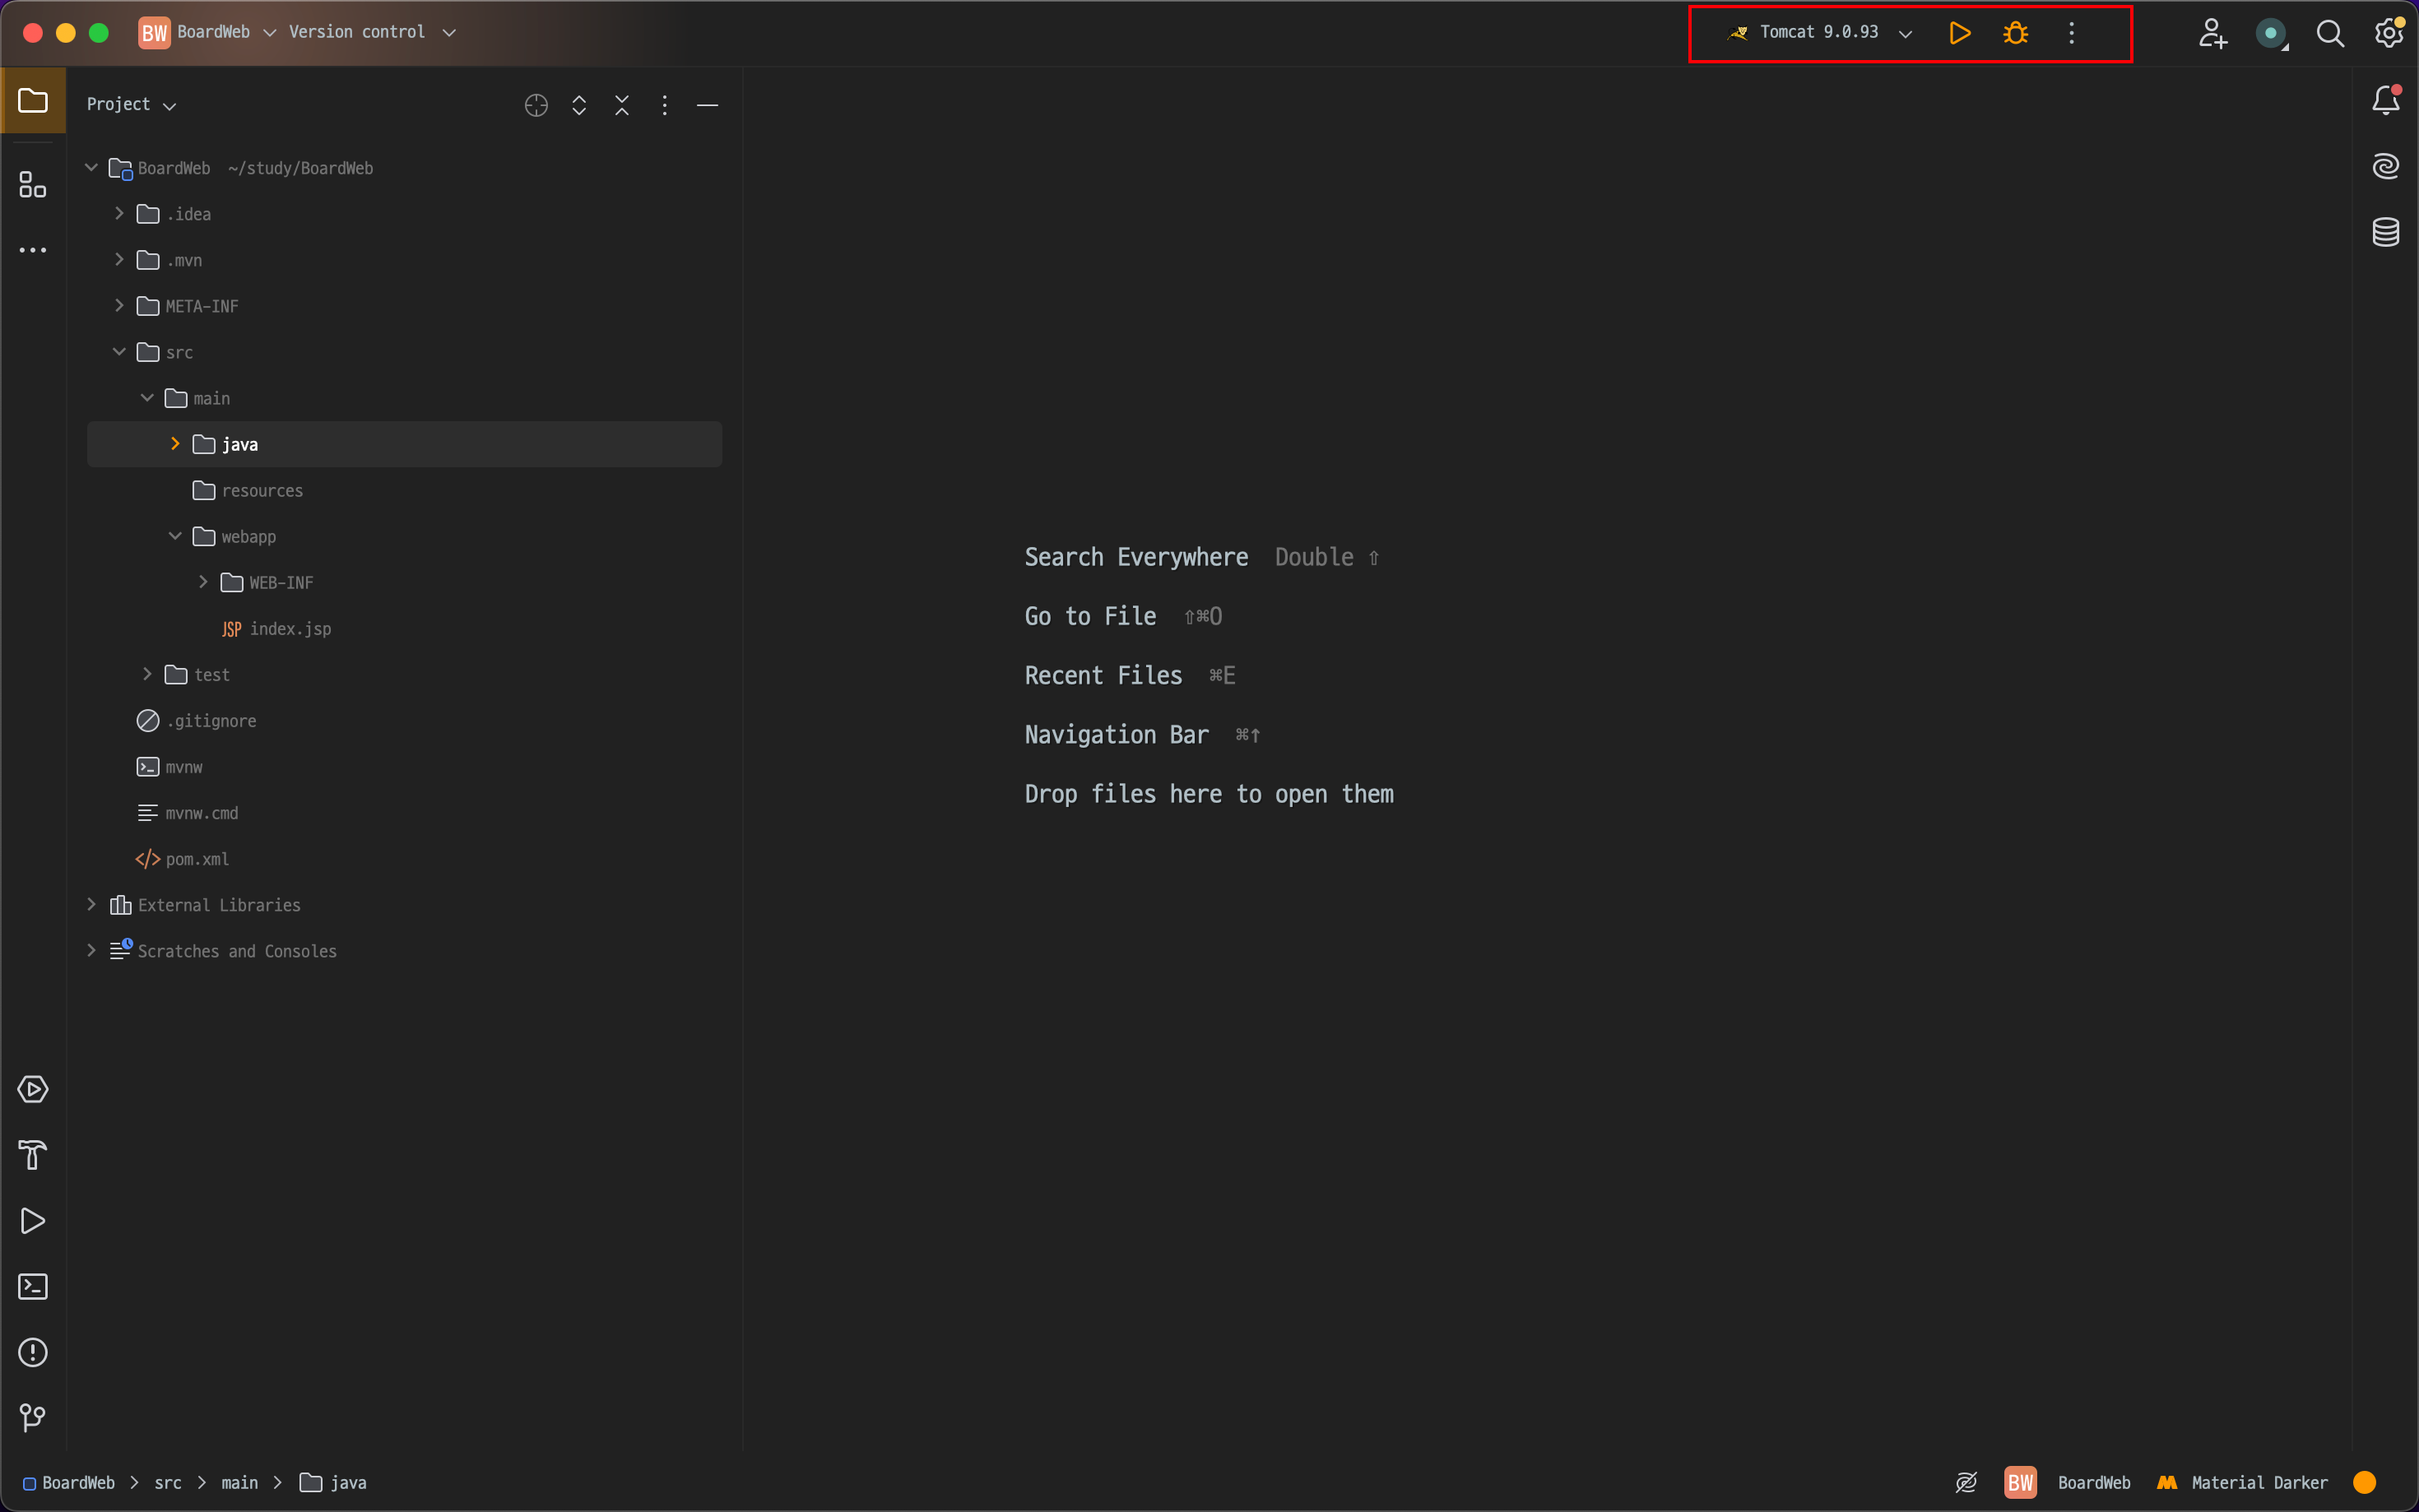Expand the java folder
This screenshot has height=1512, width=2419.
pyautogui.click(x=175, y=444)
